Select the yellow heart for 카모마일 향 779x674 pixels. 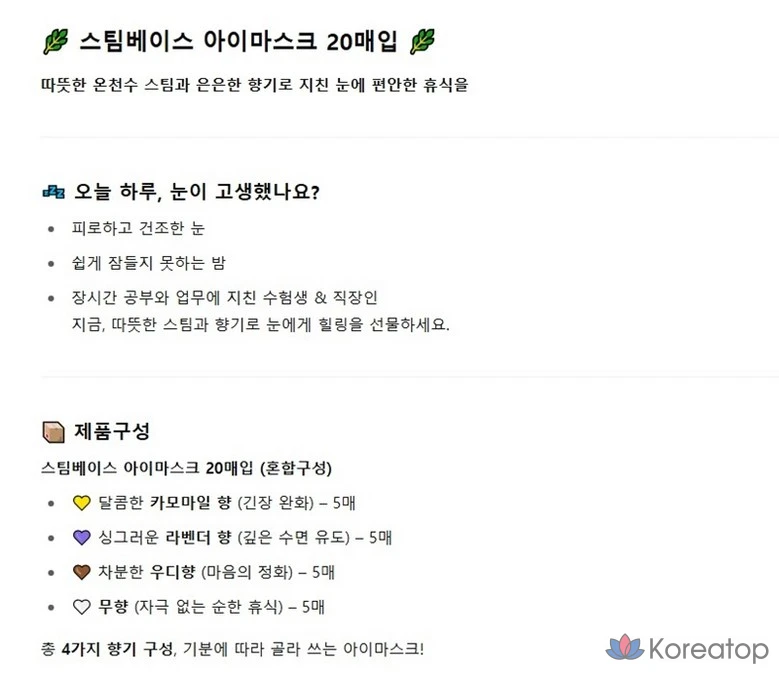(82, 503)
